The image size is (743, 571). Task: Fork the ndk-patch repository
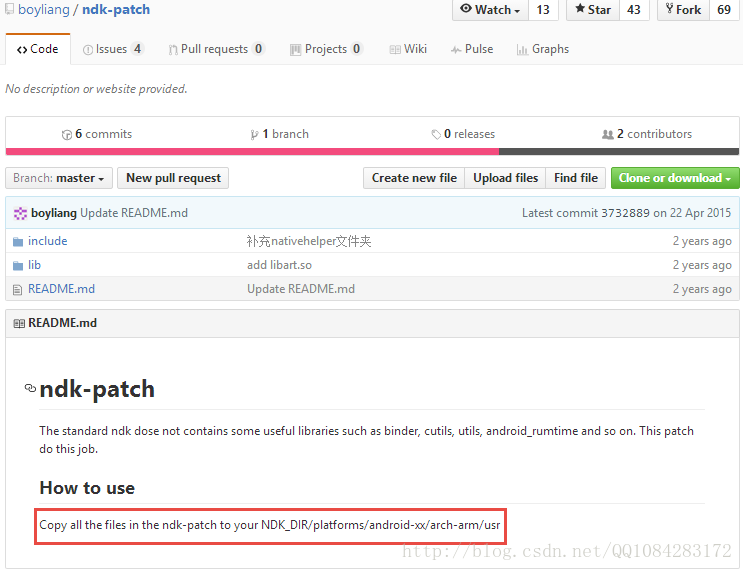pos(683,10)
